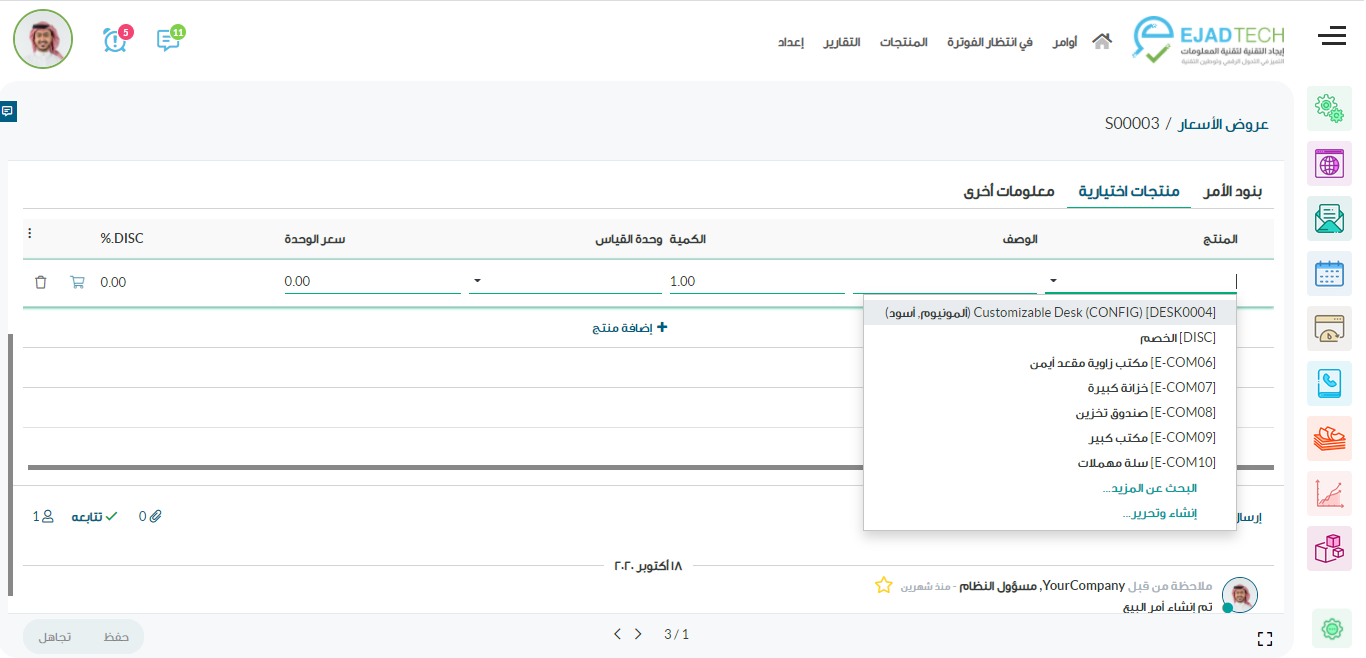The image size is (1366, 658).
Task: Open the inventory boxes app in sidebar
Action: point(1329,548)
